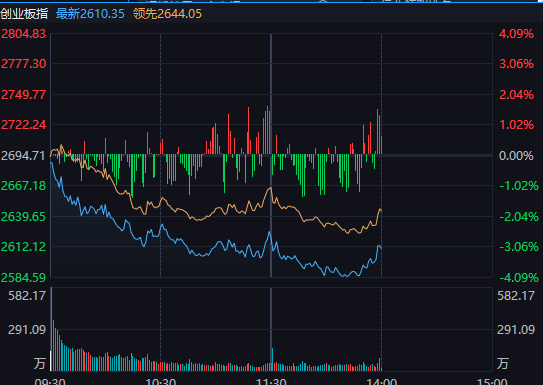Click the 2612.12 price axis label
This screenshot has height=385, width=543.
(24, 247)
